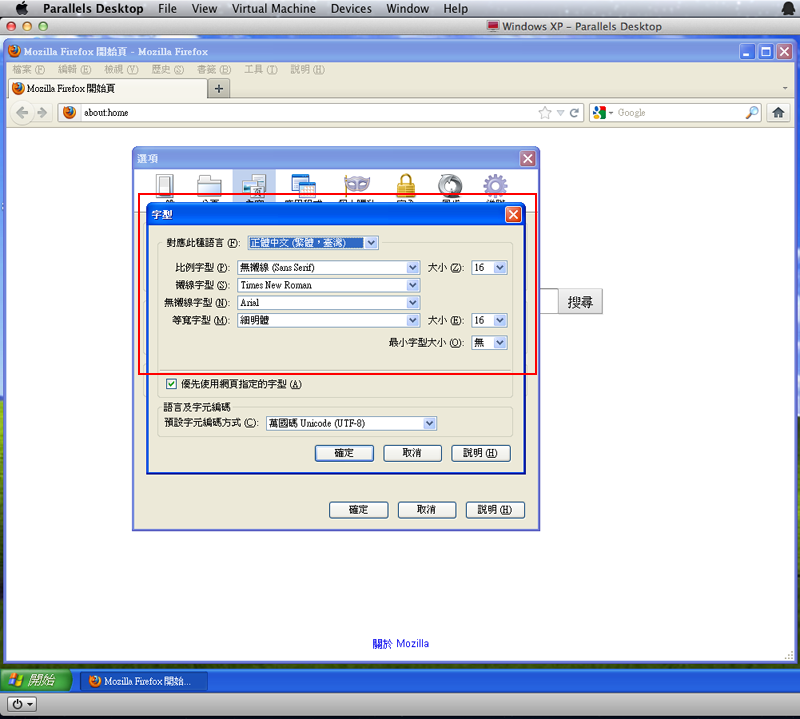The image size is (800, 719).
Task: Open the Sync panel icon
Action: 449,185
